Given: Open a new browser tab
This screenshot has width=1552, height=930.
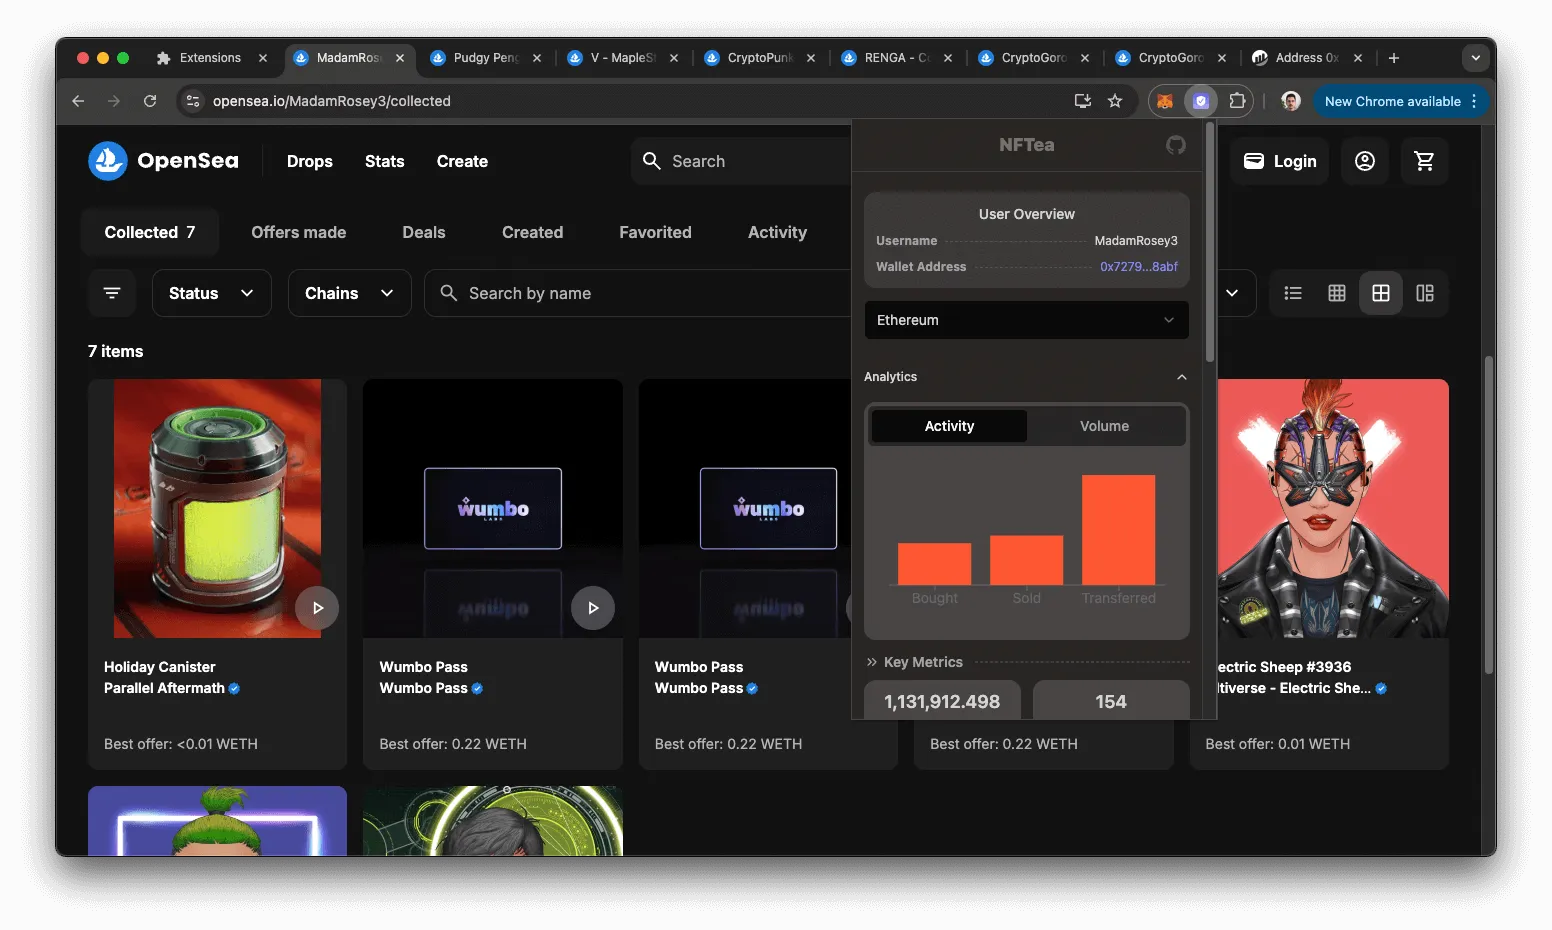Looking at the screenshot, I should pyautogui.click(x=1394, y=58).
